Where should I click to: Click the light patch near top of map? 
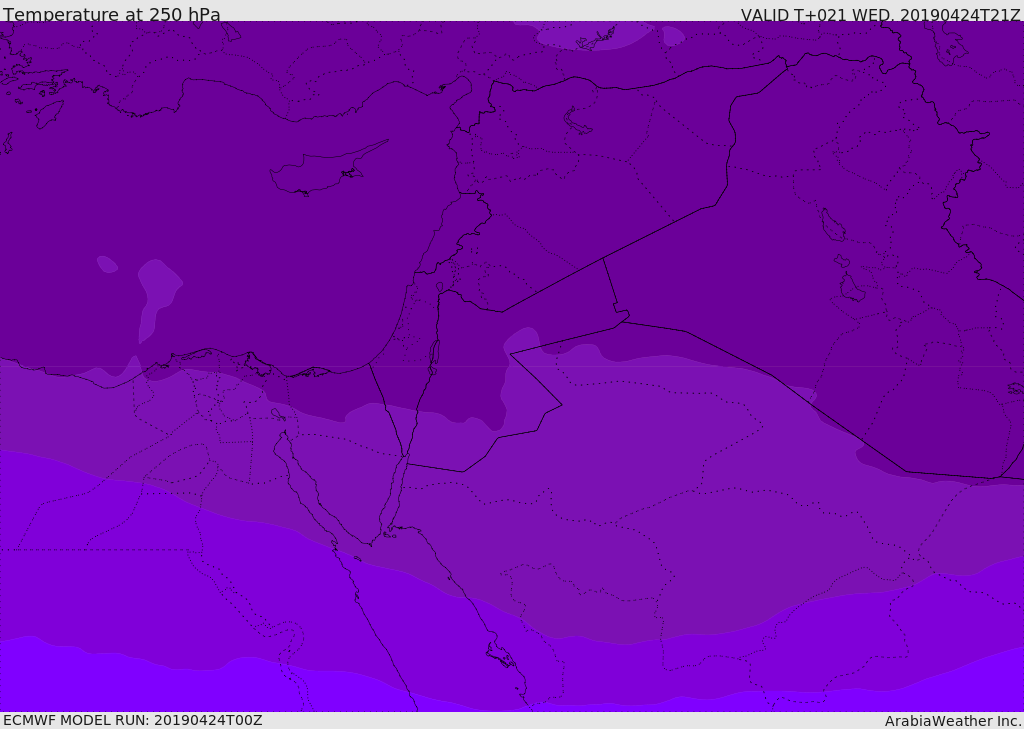[594, 36]
